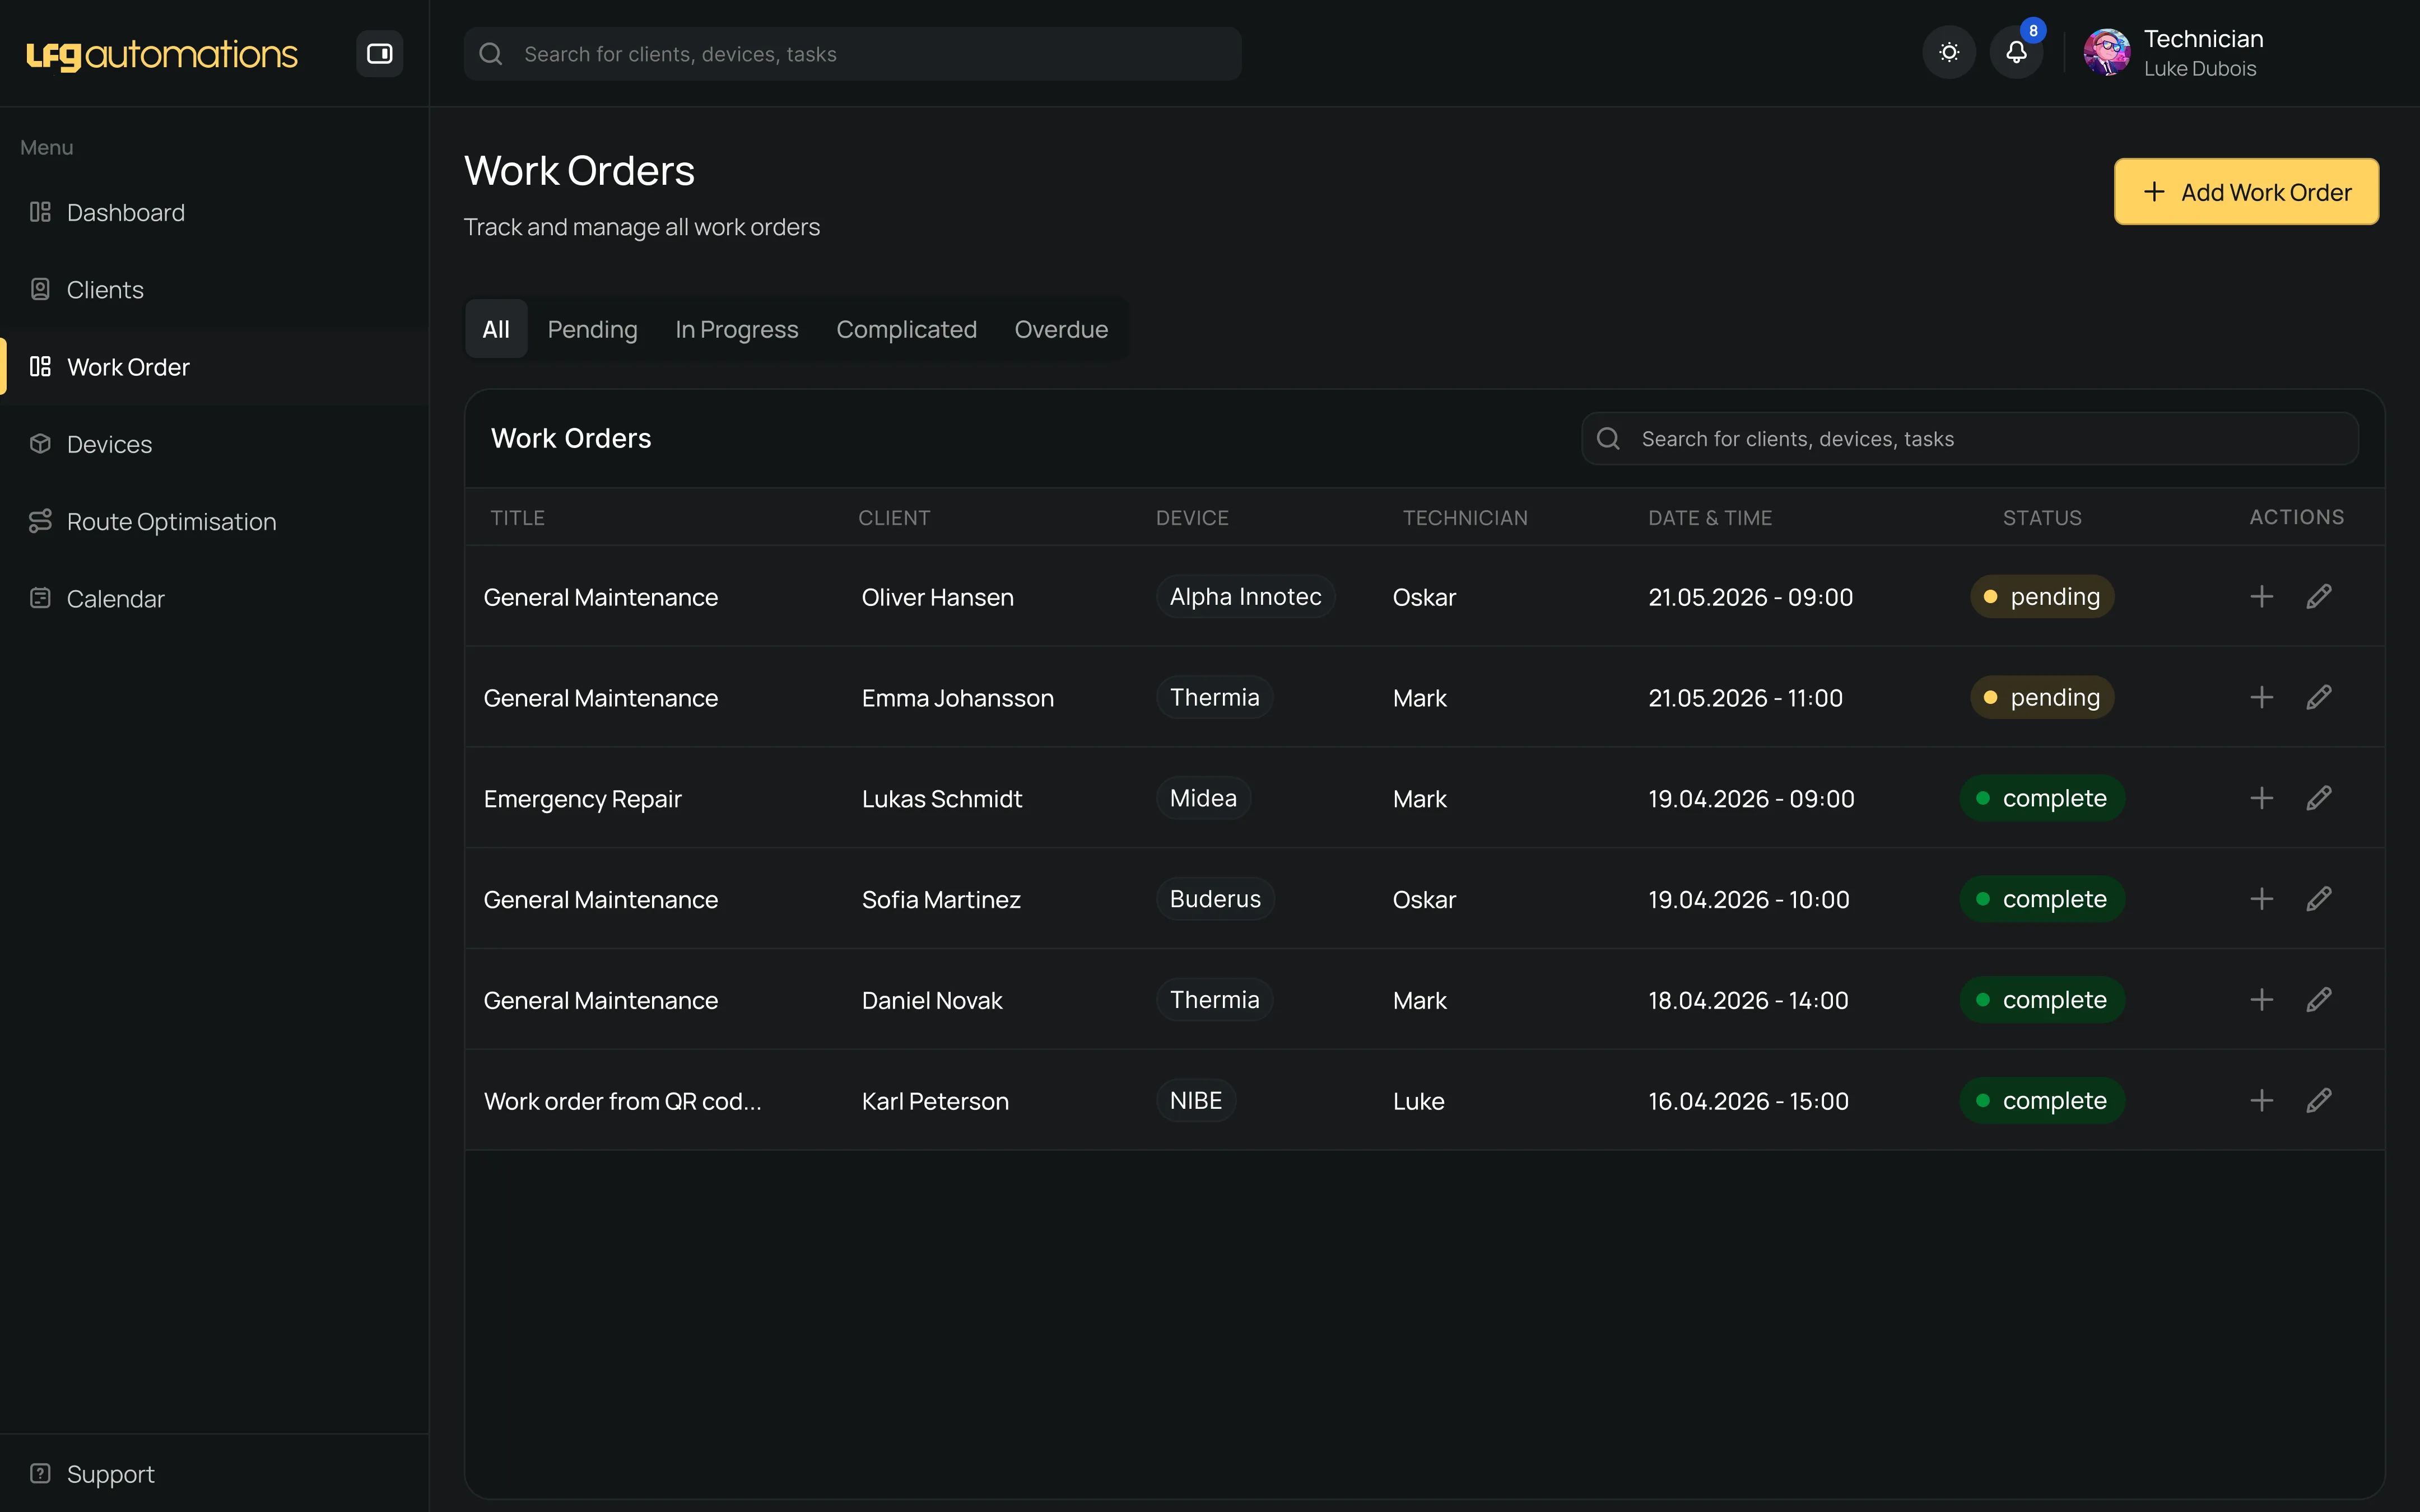Click the TECHNICIAN column header

(x=1465, y=518)
